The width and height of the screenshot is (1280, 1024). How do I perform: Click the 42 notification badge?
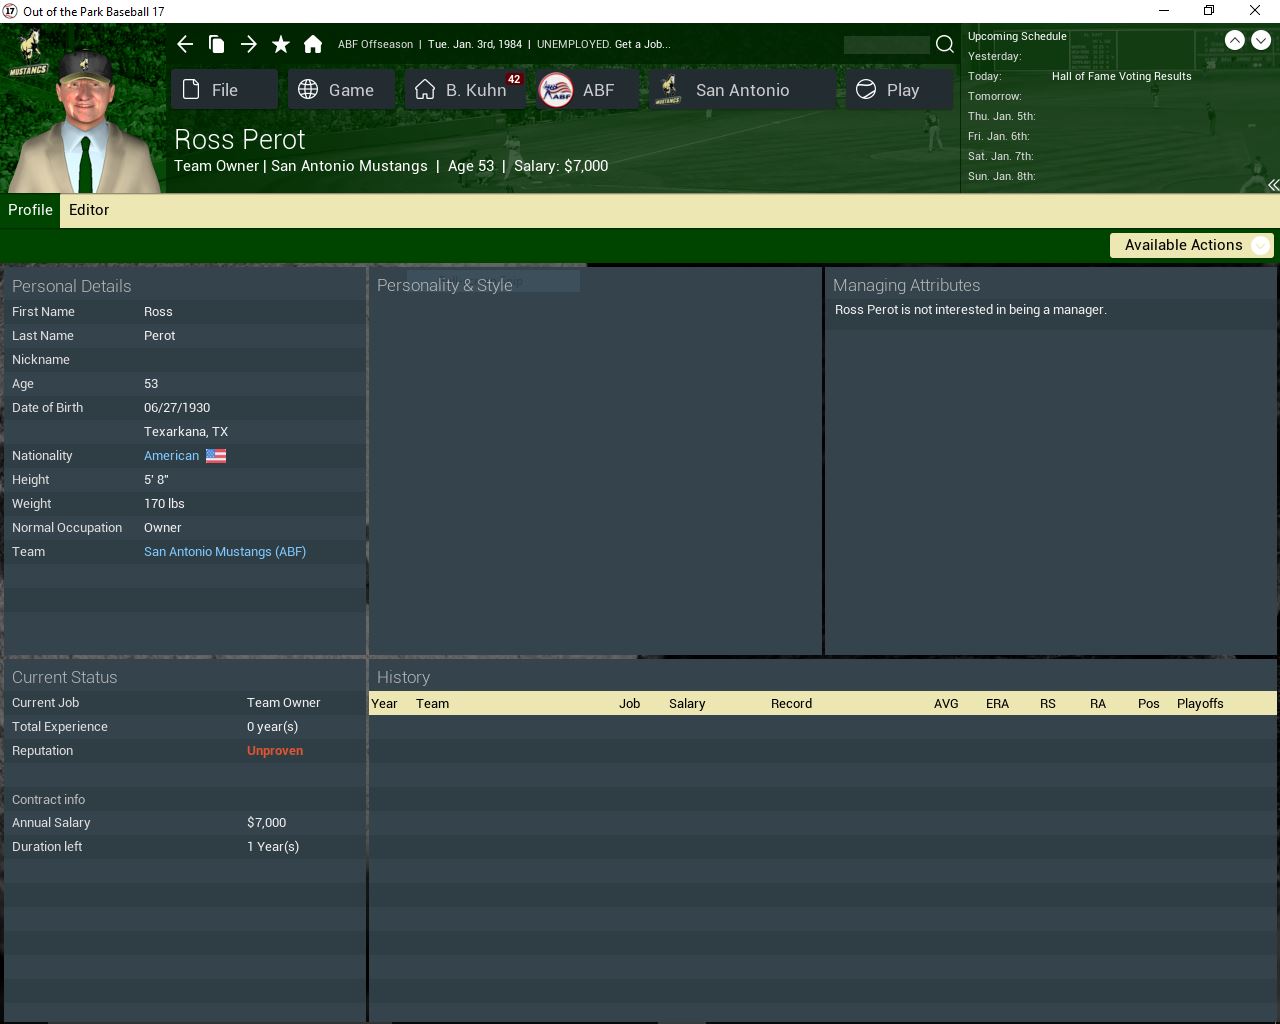(514, 79)
